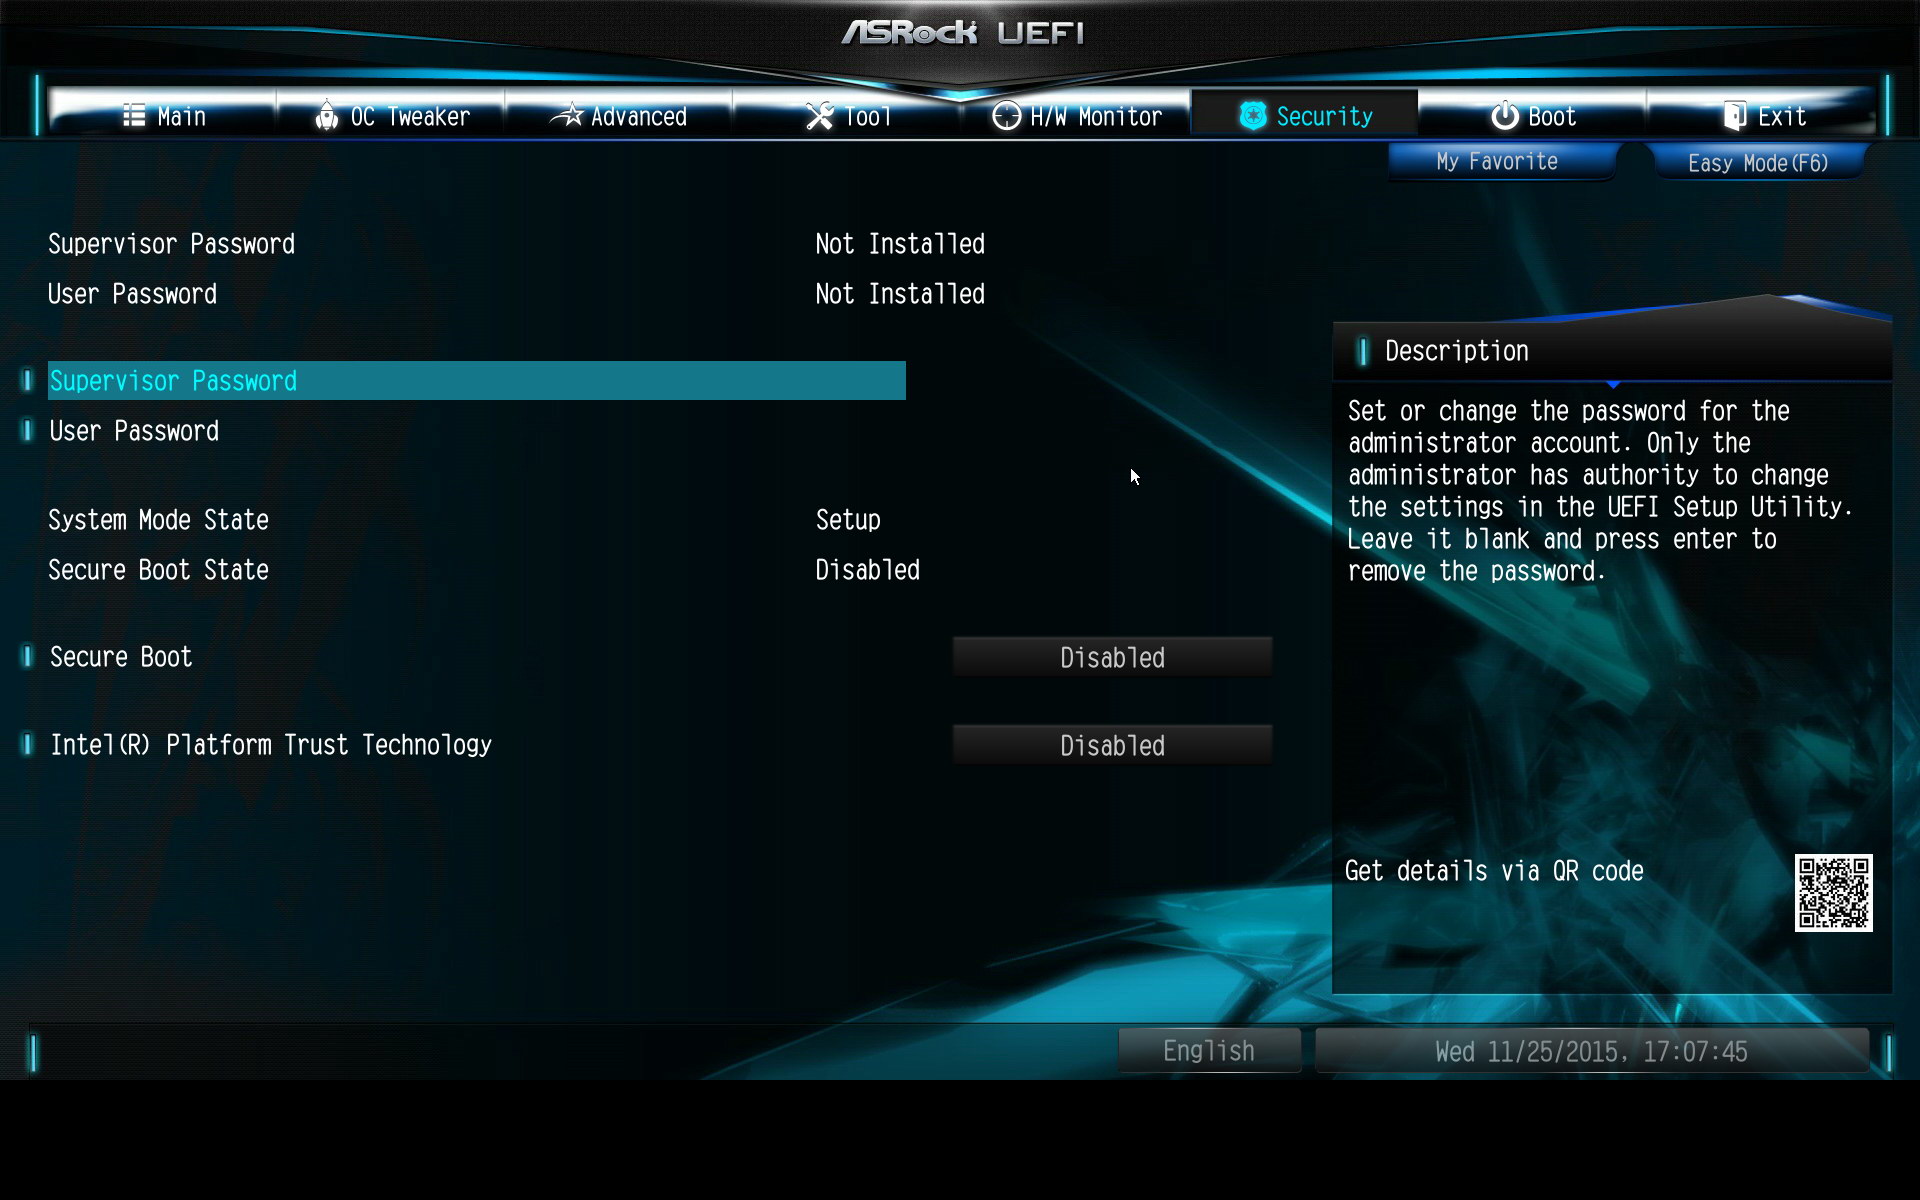This screenshot has height=1200, width=1920.
Task: Open the English language selector
Action: tap(1208, 1051)
